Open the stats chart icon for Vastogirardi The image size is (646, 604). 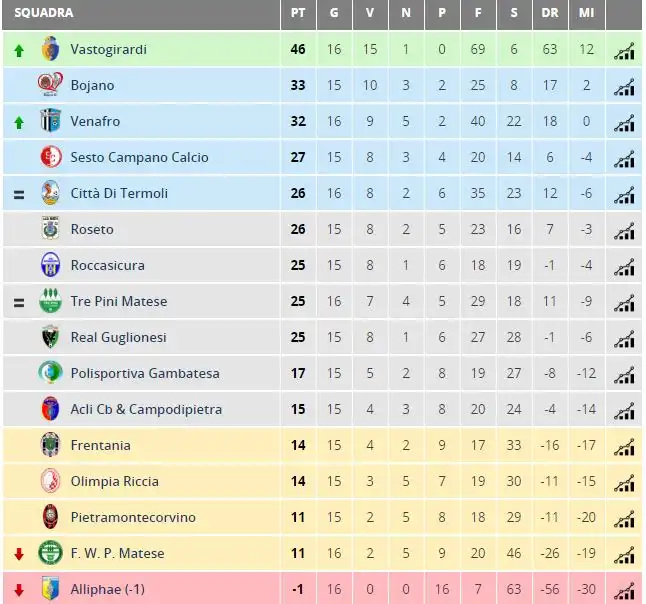(x=624, y=51)
